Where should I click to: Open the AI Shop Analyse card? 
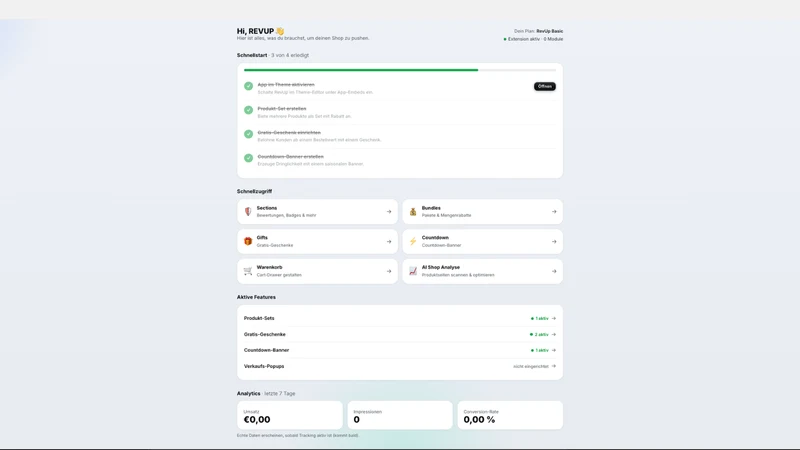(483, 271)
